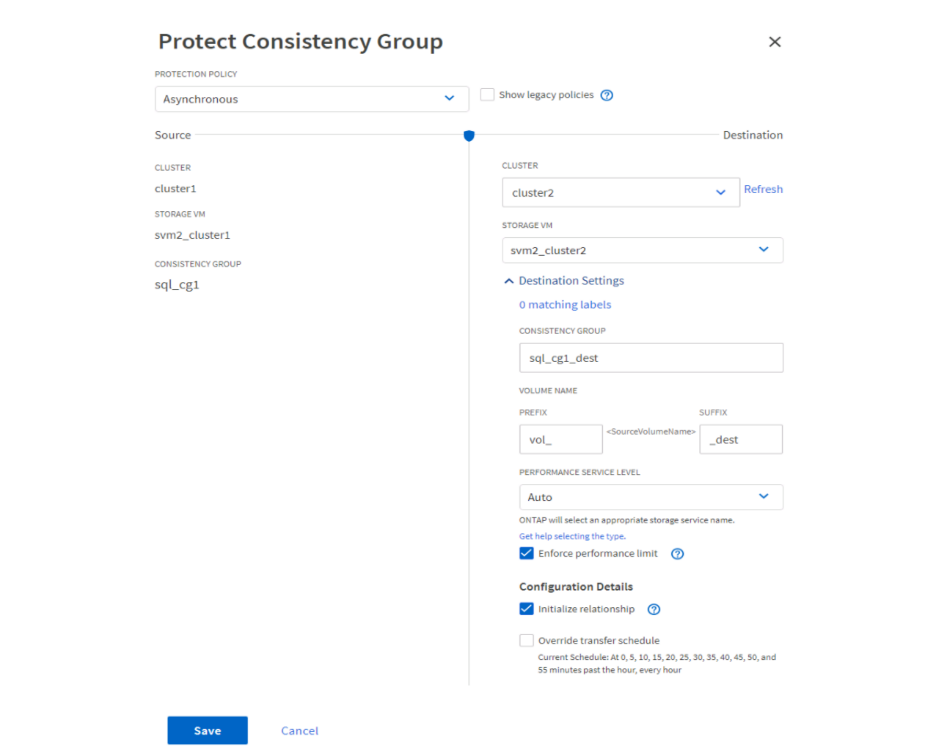Click help icon next to Show legacy policies
Image resolution: width=936 pixels, height=748 pixels.
pos(606,95)
